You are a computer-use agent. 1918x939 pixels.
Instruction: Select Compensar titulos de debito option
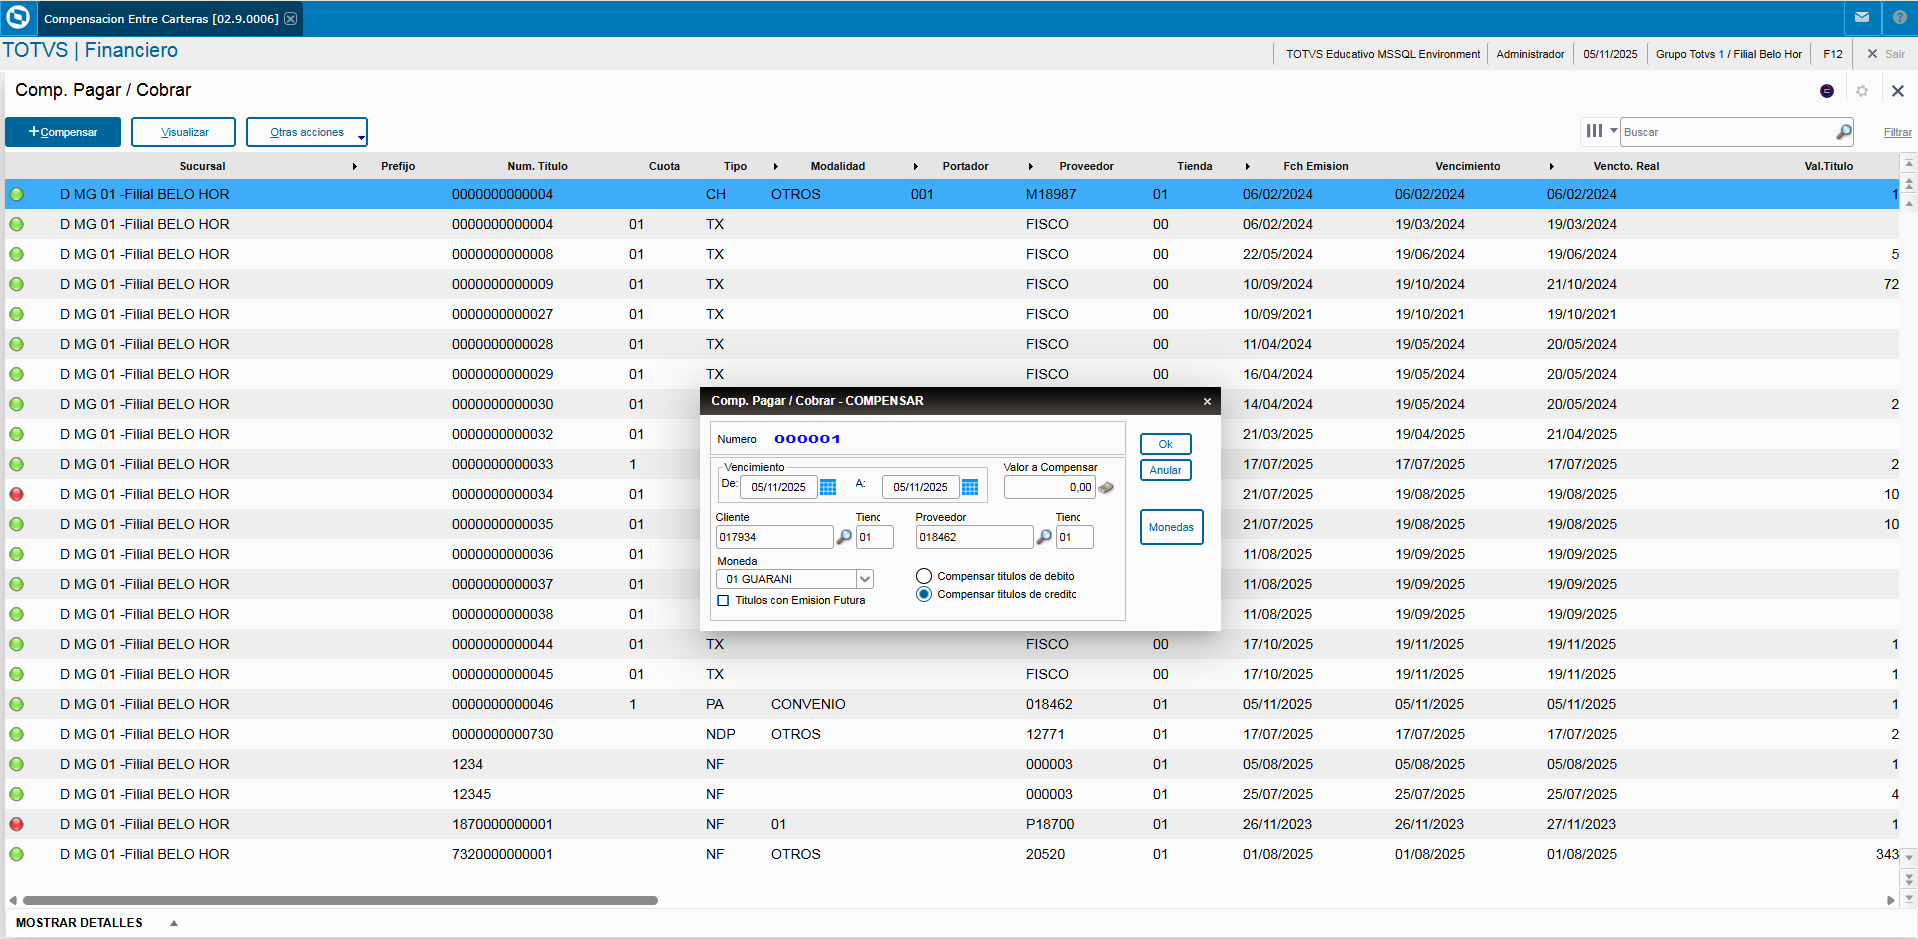(924, 576)
